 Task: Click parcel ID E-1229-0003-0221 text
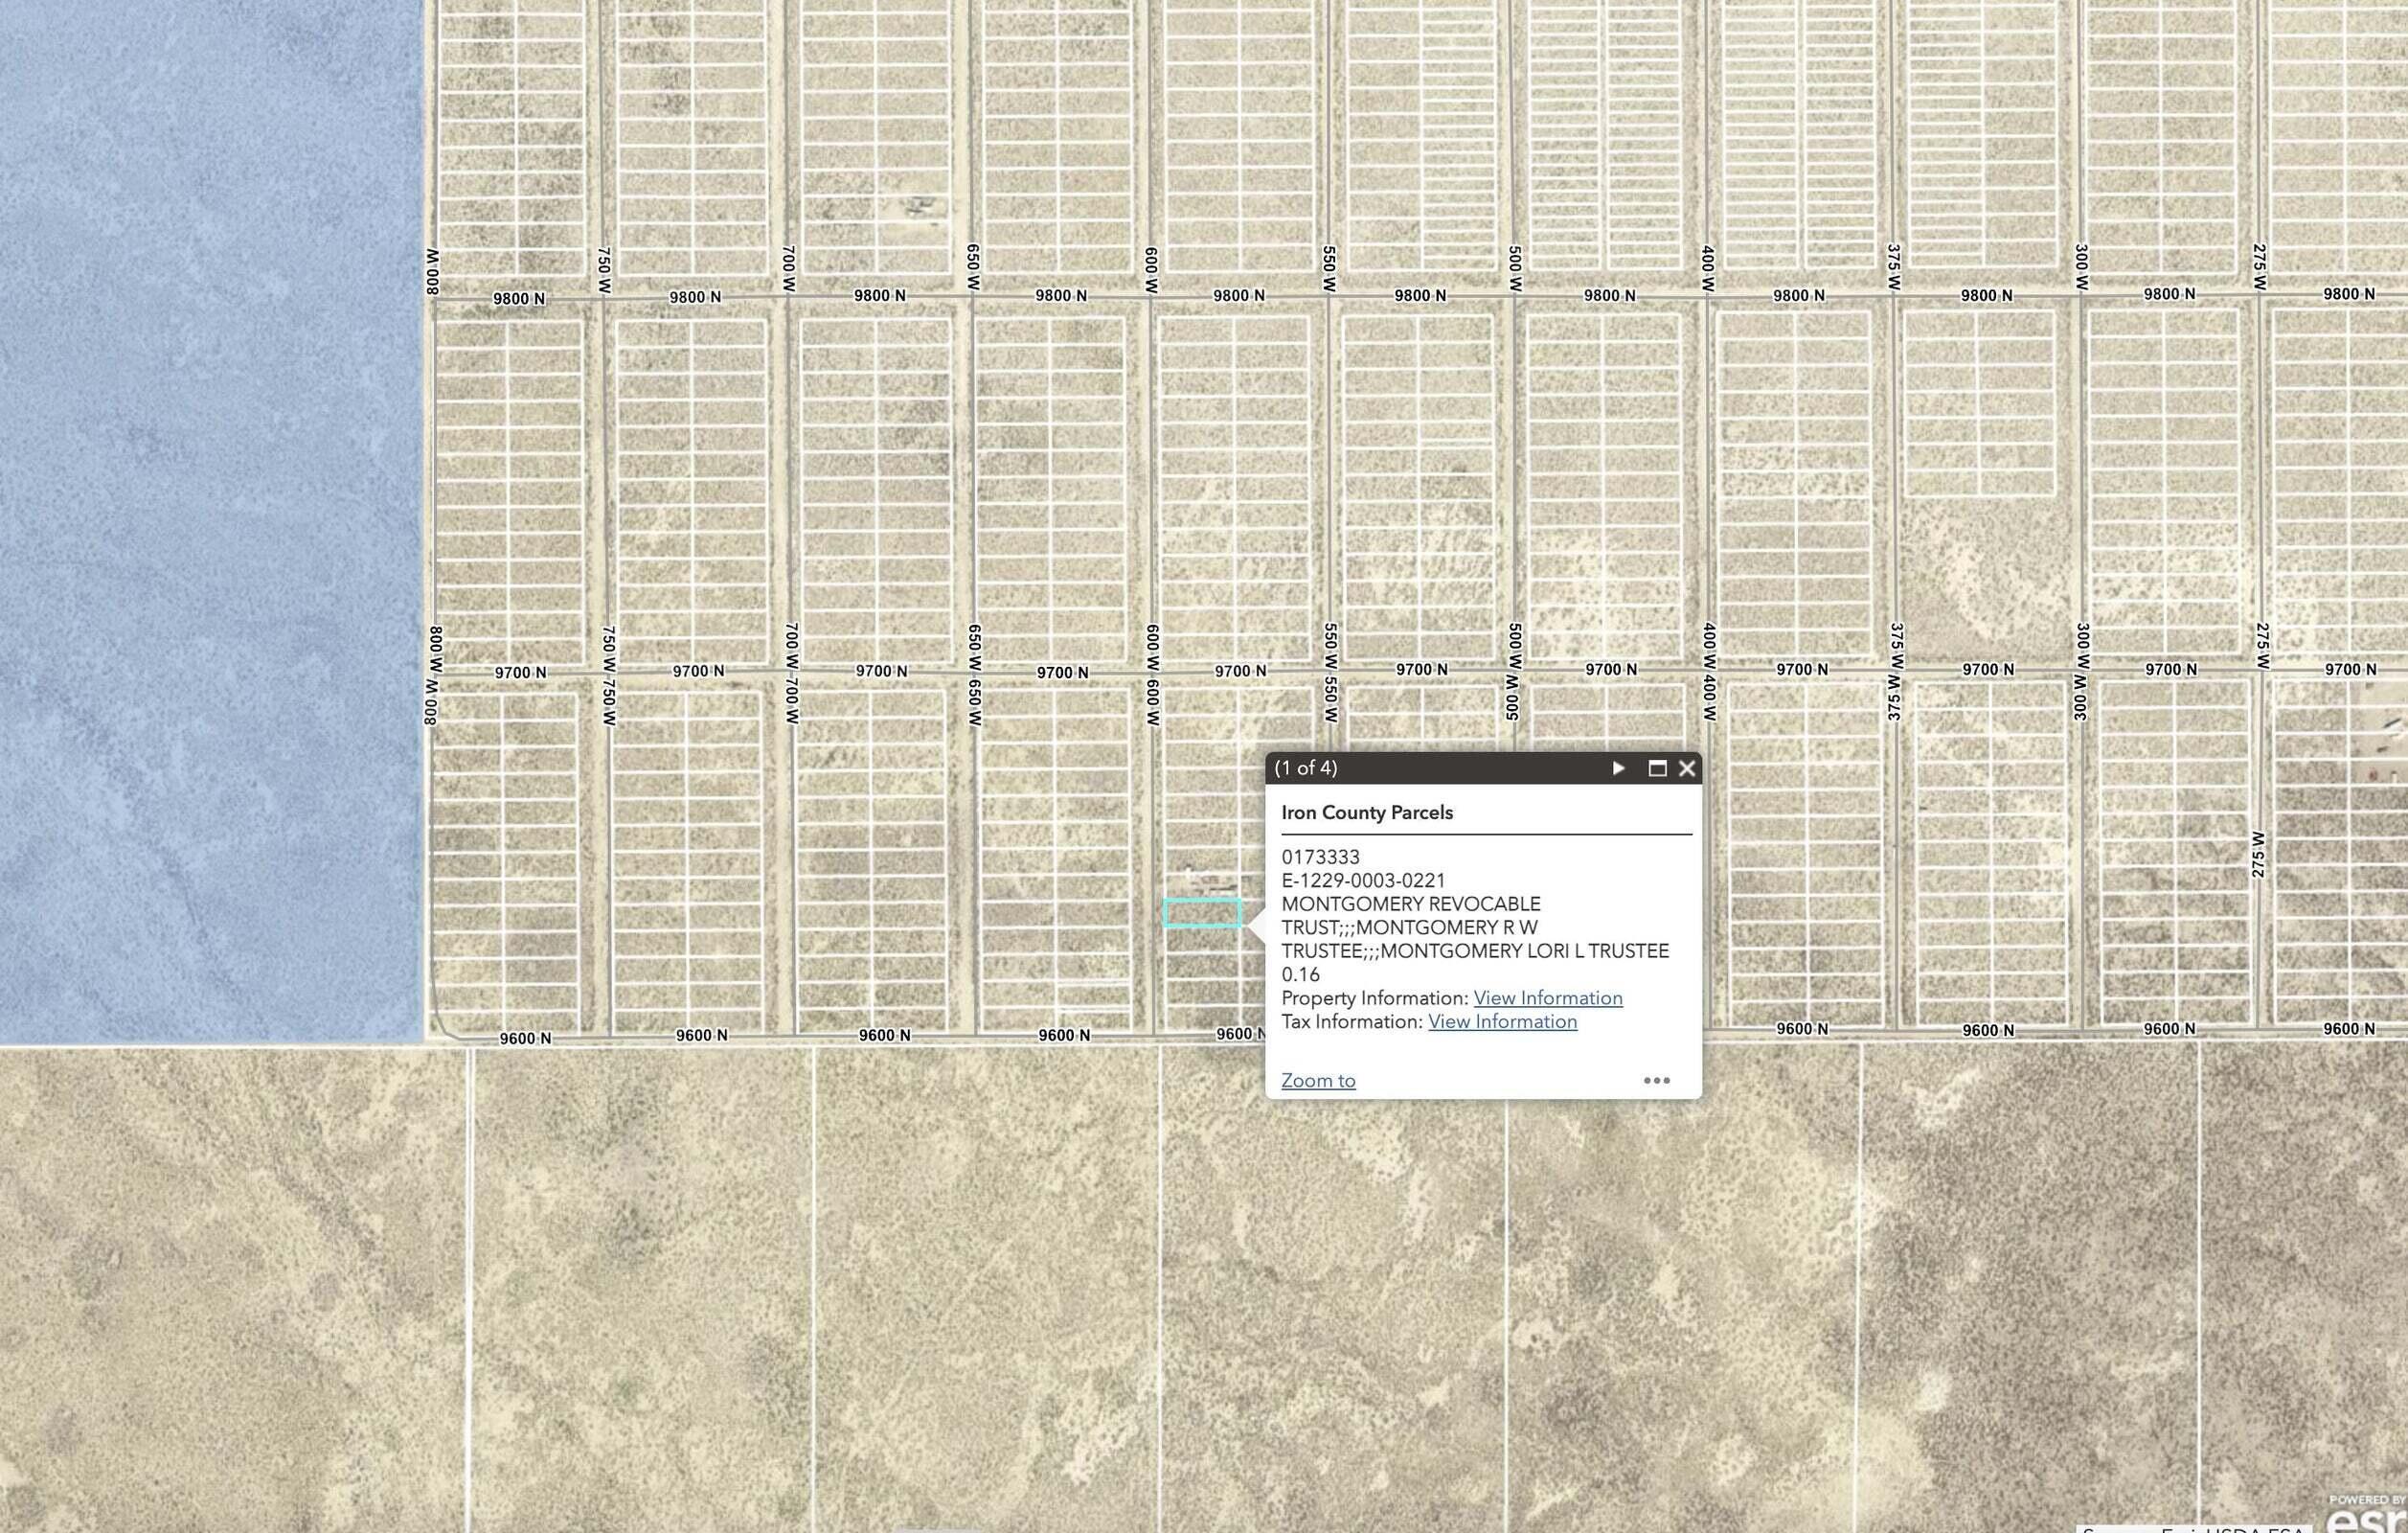coord(1363,880)
